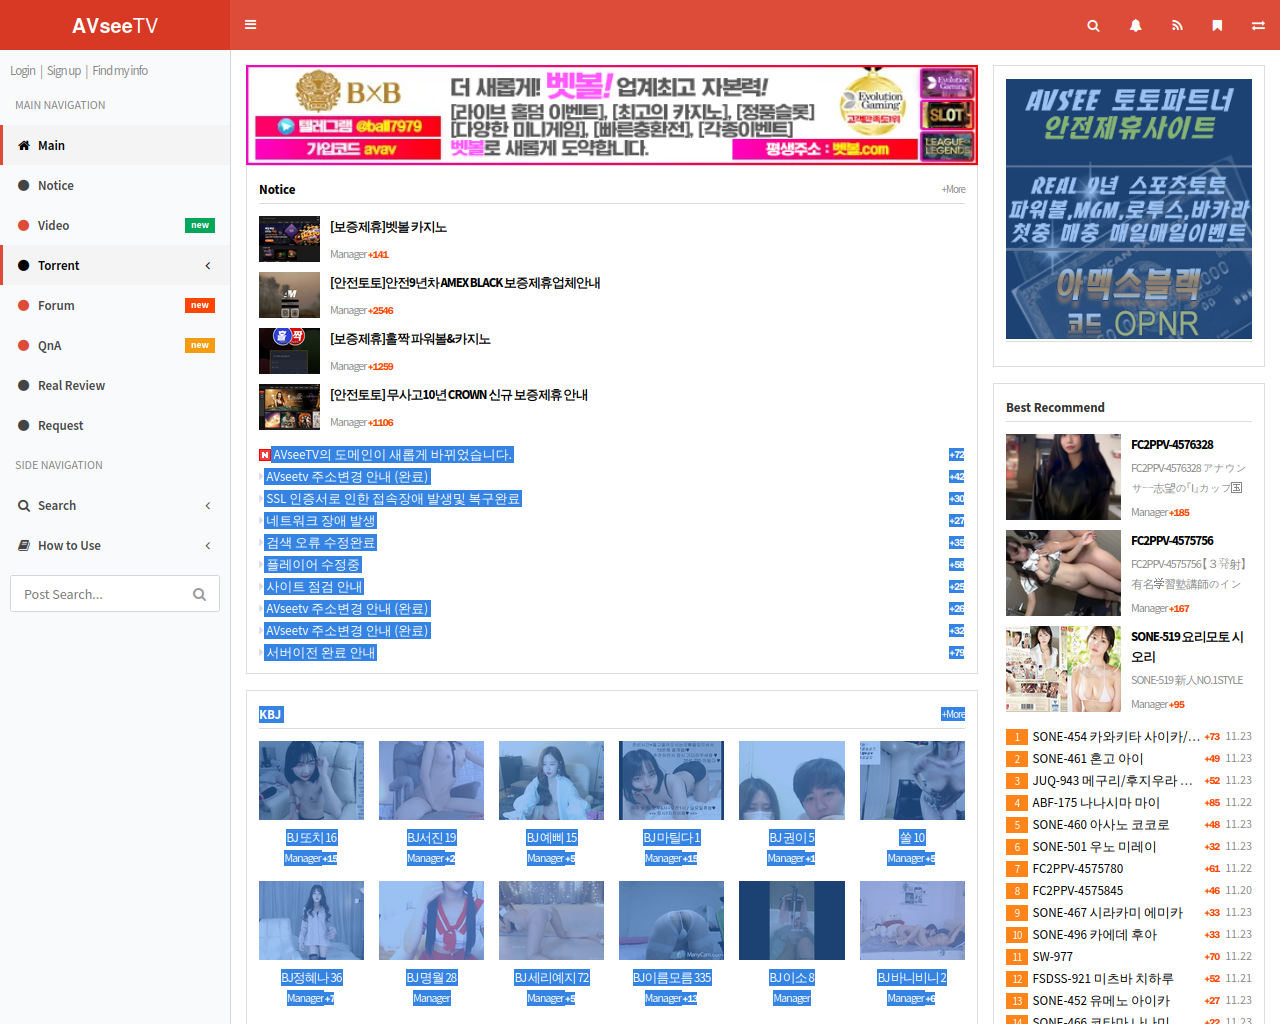
Task: Open the Video menu item
Action: click(115, 225)
